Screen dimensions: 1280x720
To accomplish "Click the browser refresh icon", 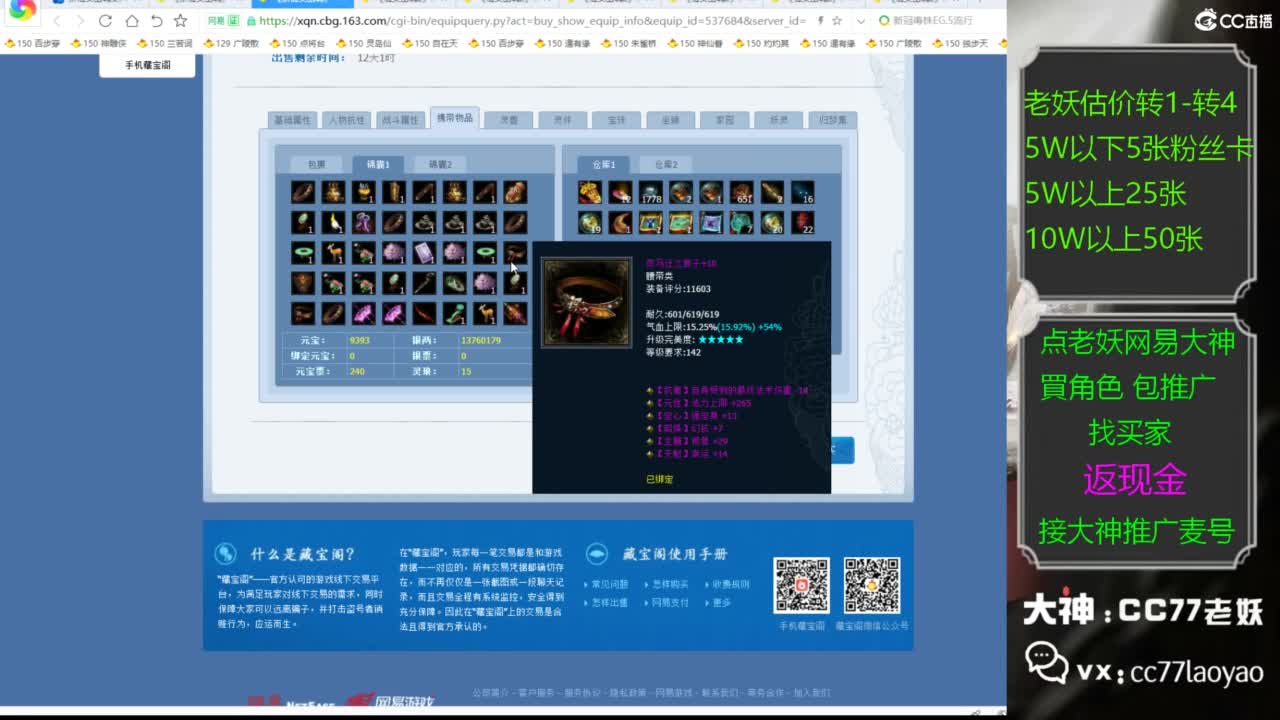I will [x=106, y=21].
